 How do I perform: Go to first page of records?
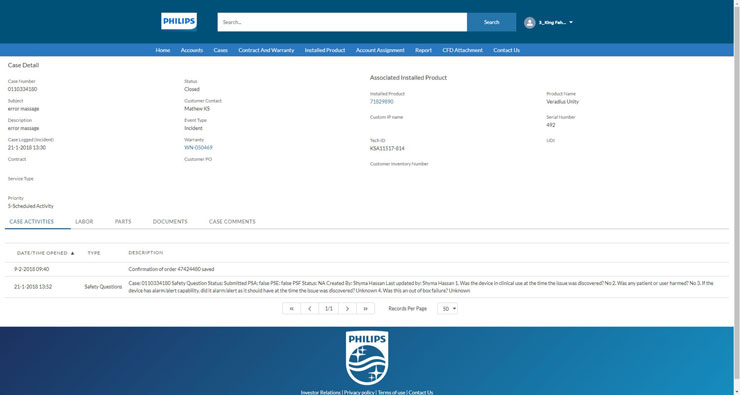coord(292,309)
